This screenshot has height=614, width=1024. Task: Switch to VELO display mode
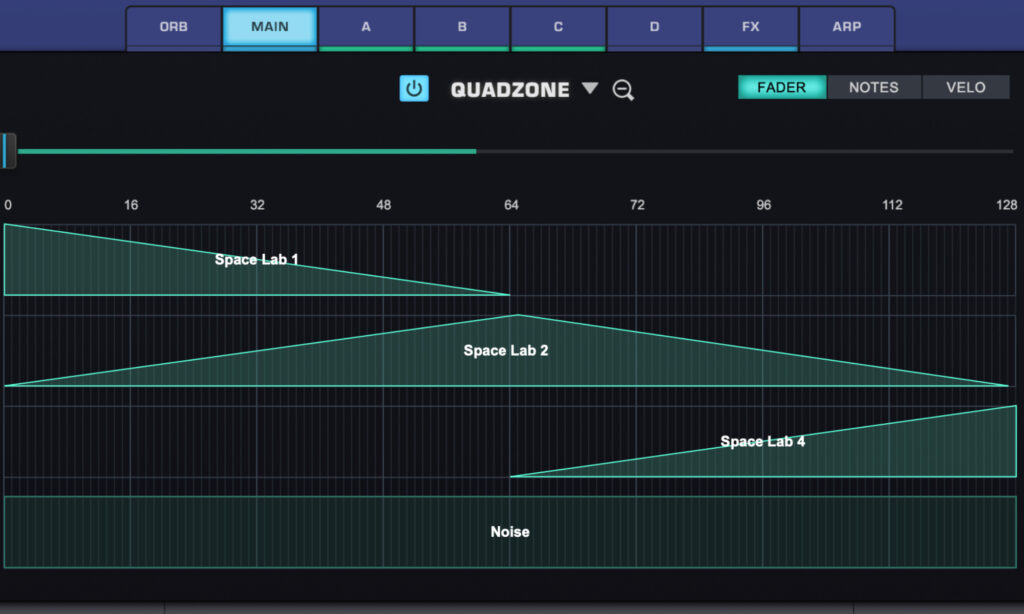pos(964,87)
